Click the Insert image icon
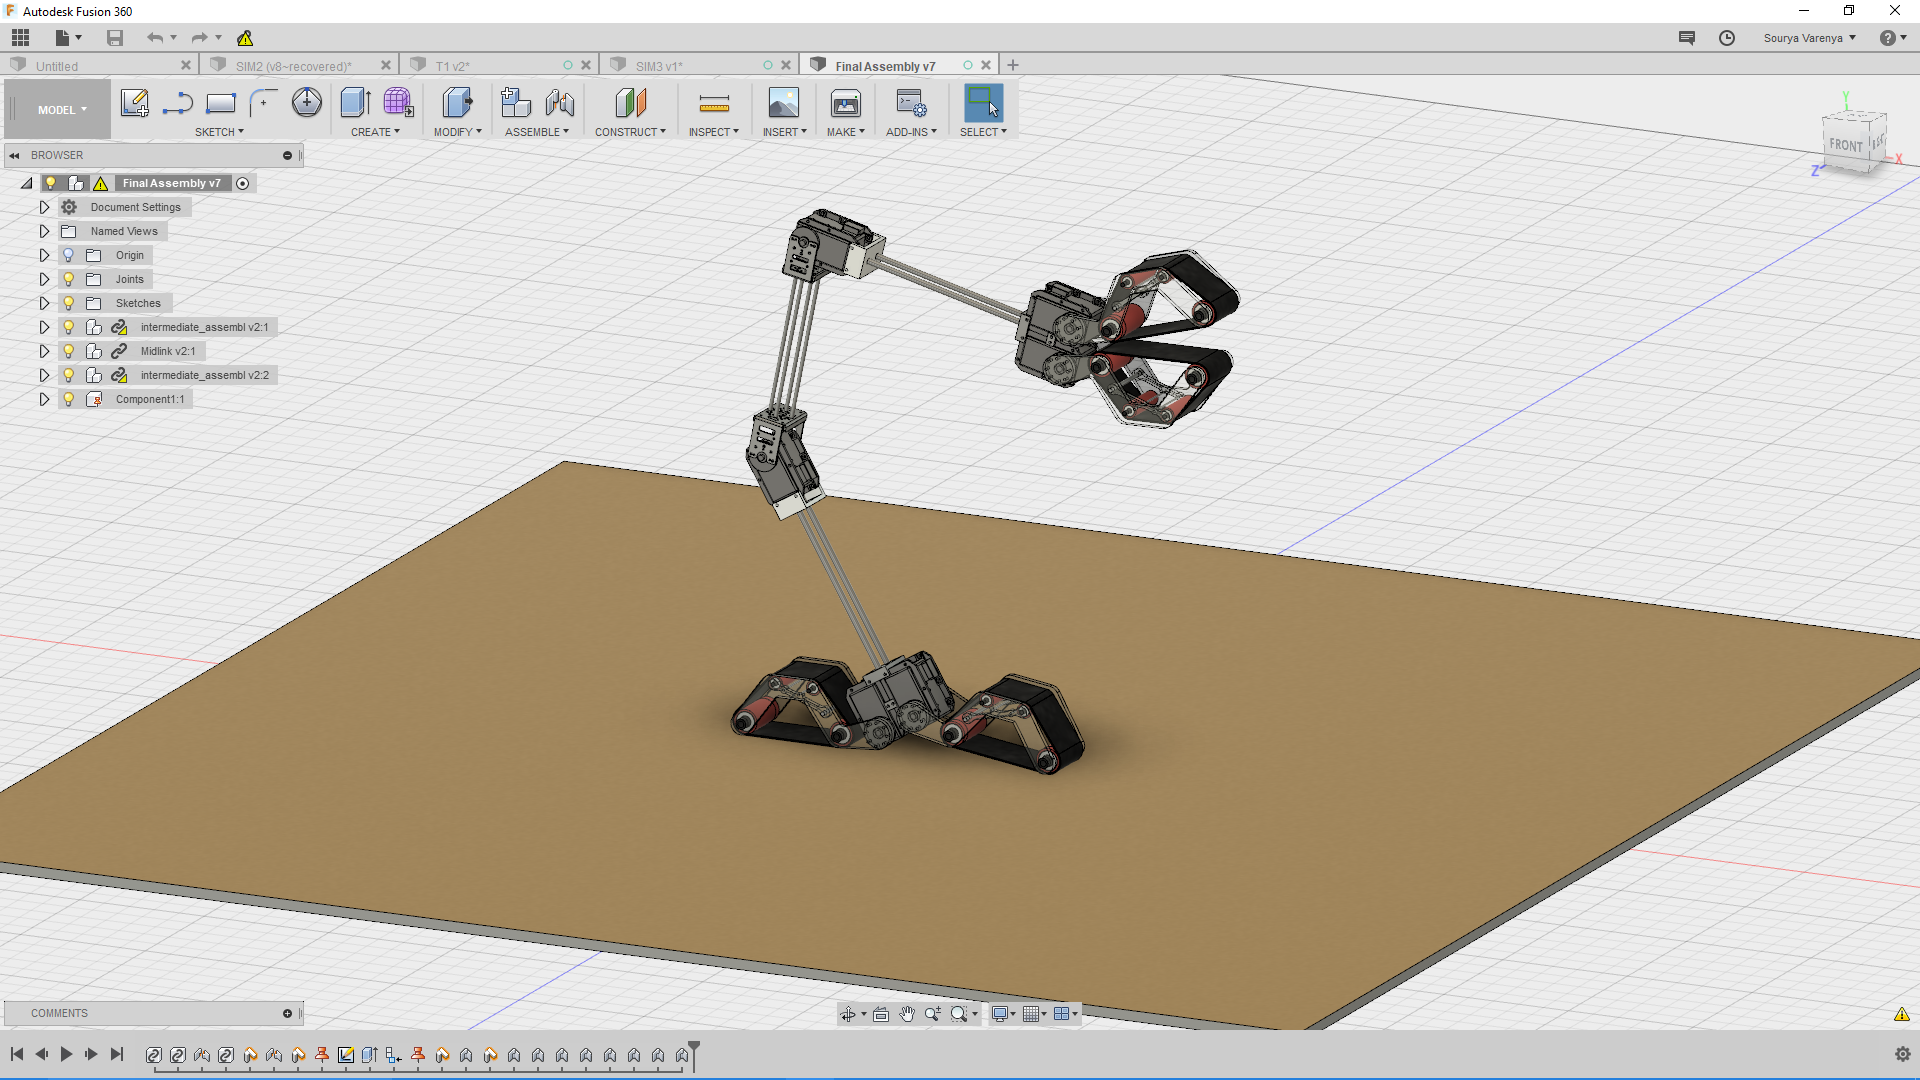 [784, 103]
